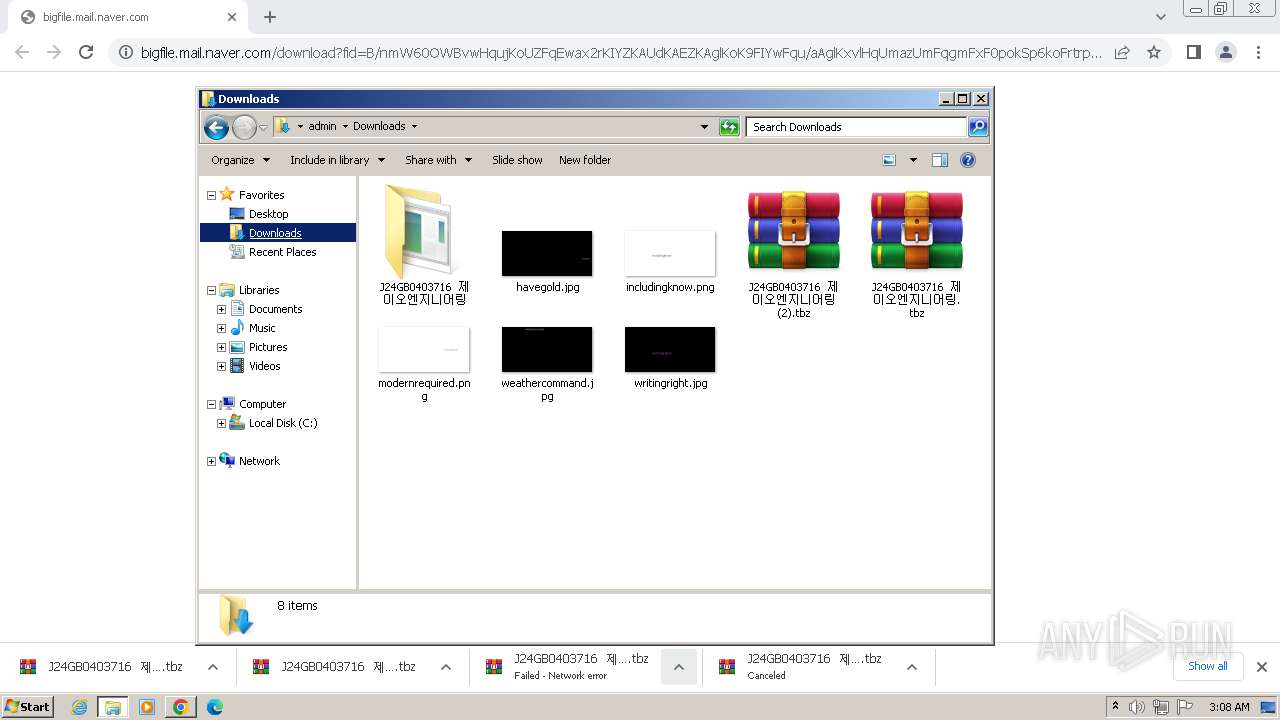
Task: Click the Change your view icon
Action: (889, 160)
